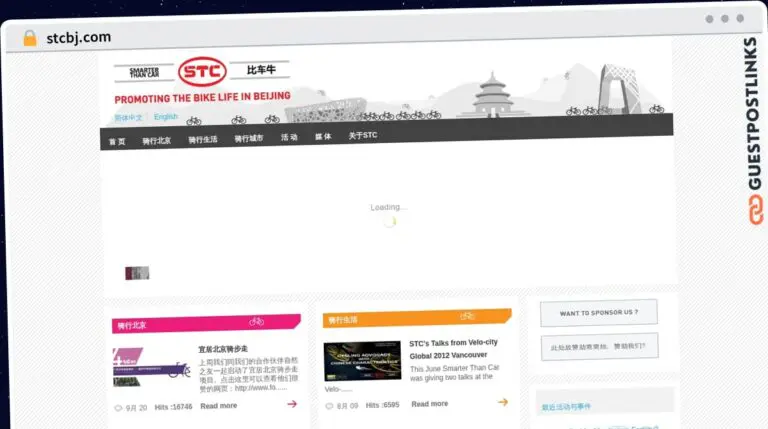This screenshot has width=768, height=429.
Task: Click Read more under the Velo-city article
Action: tap(429, 404)
